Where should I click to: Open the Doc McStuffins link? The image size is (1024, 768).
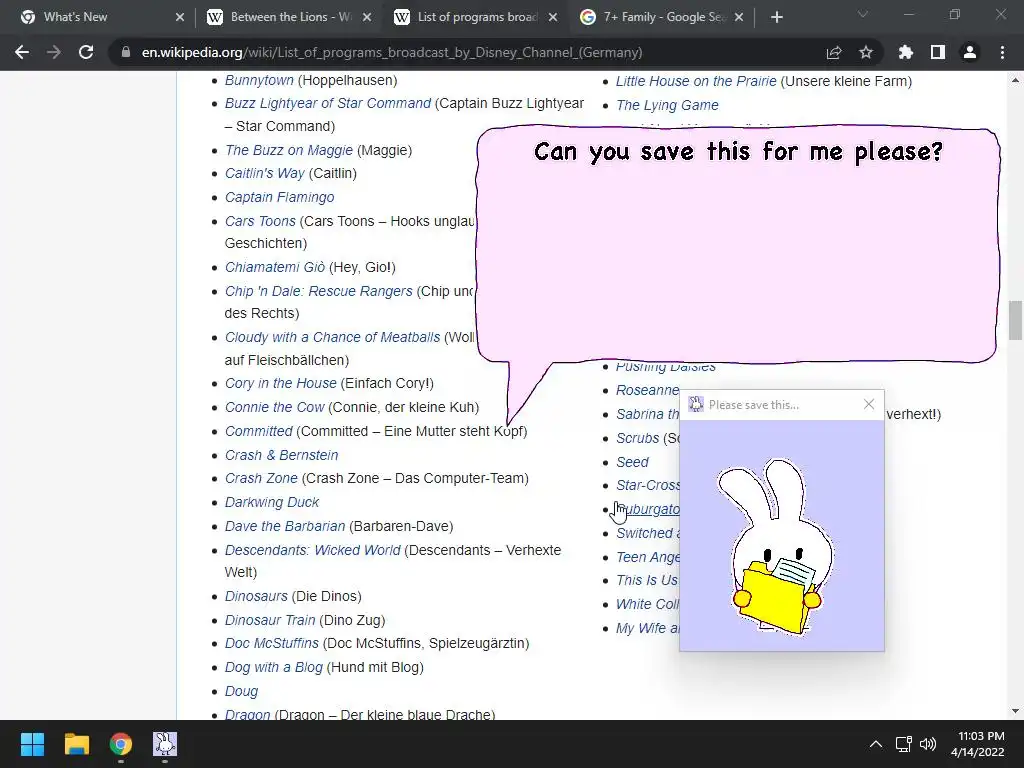pos(272,643)
